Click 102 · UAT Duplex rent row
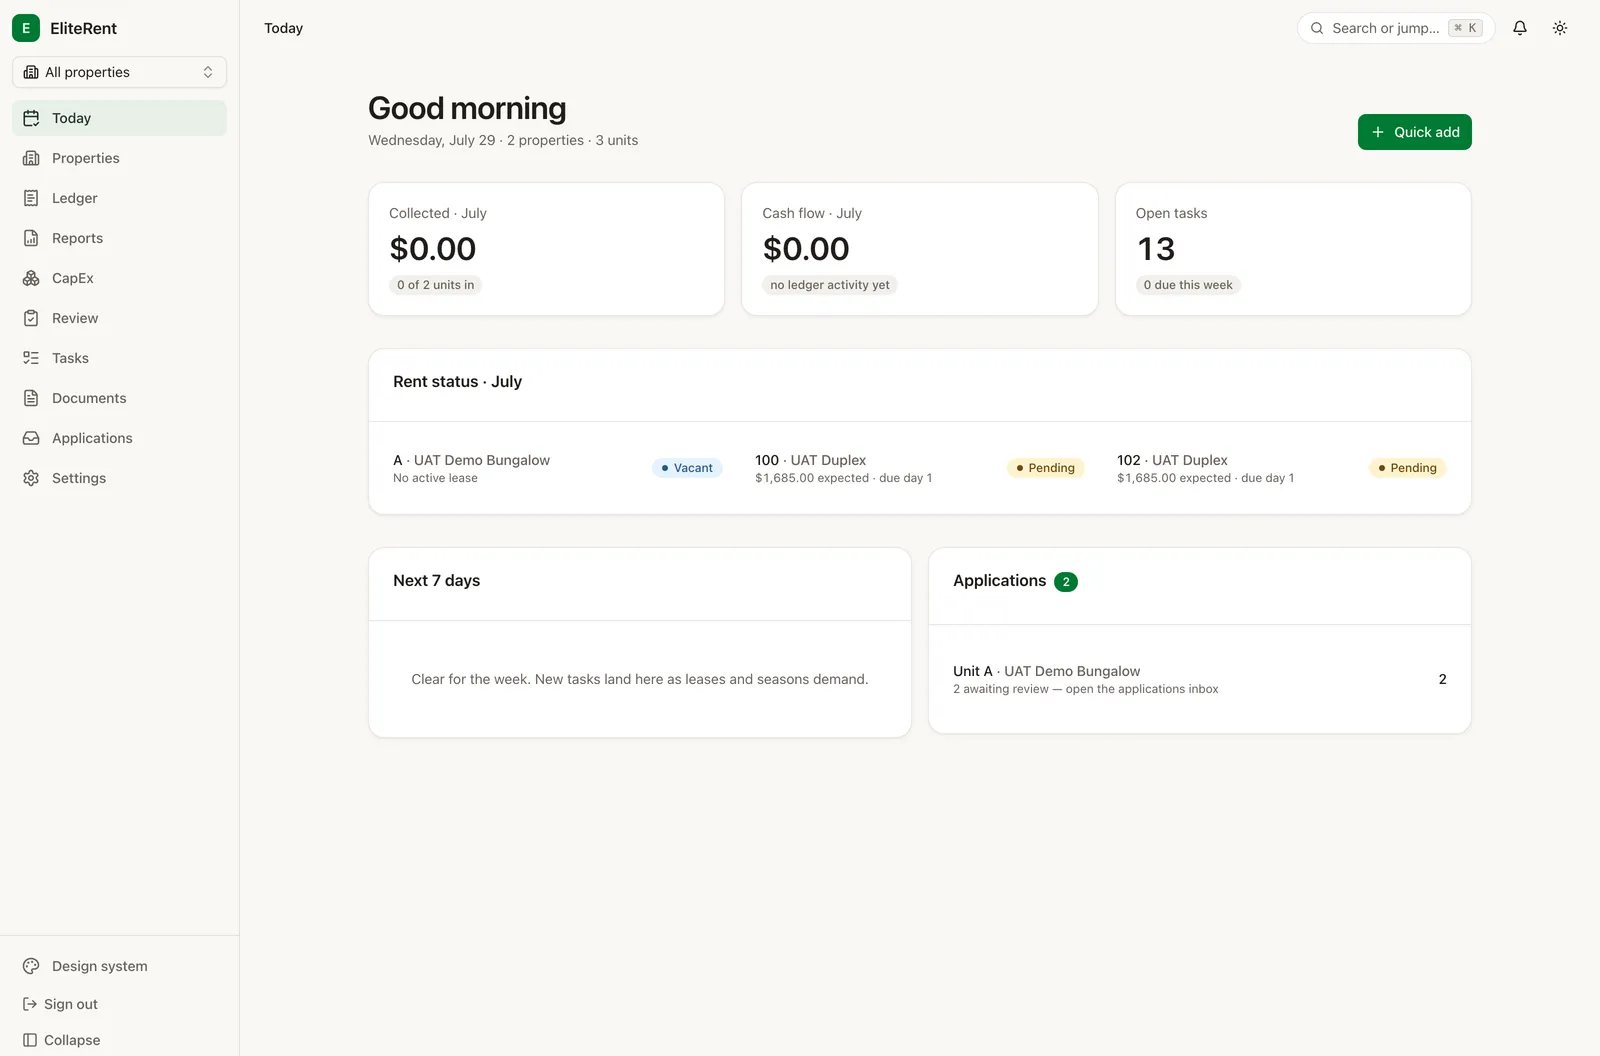Screen dimensions: 1600x1056 [1282, 468]
